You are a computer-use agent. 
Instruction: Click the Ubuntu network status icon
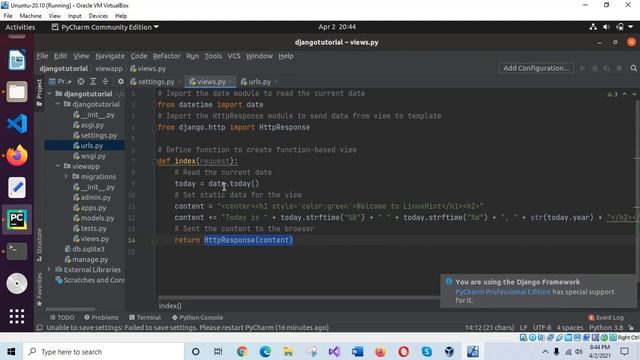coord(593,27)
